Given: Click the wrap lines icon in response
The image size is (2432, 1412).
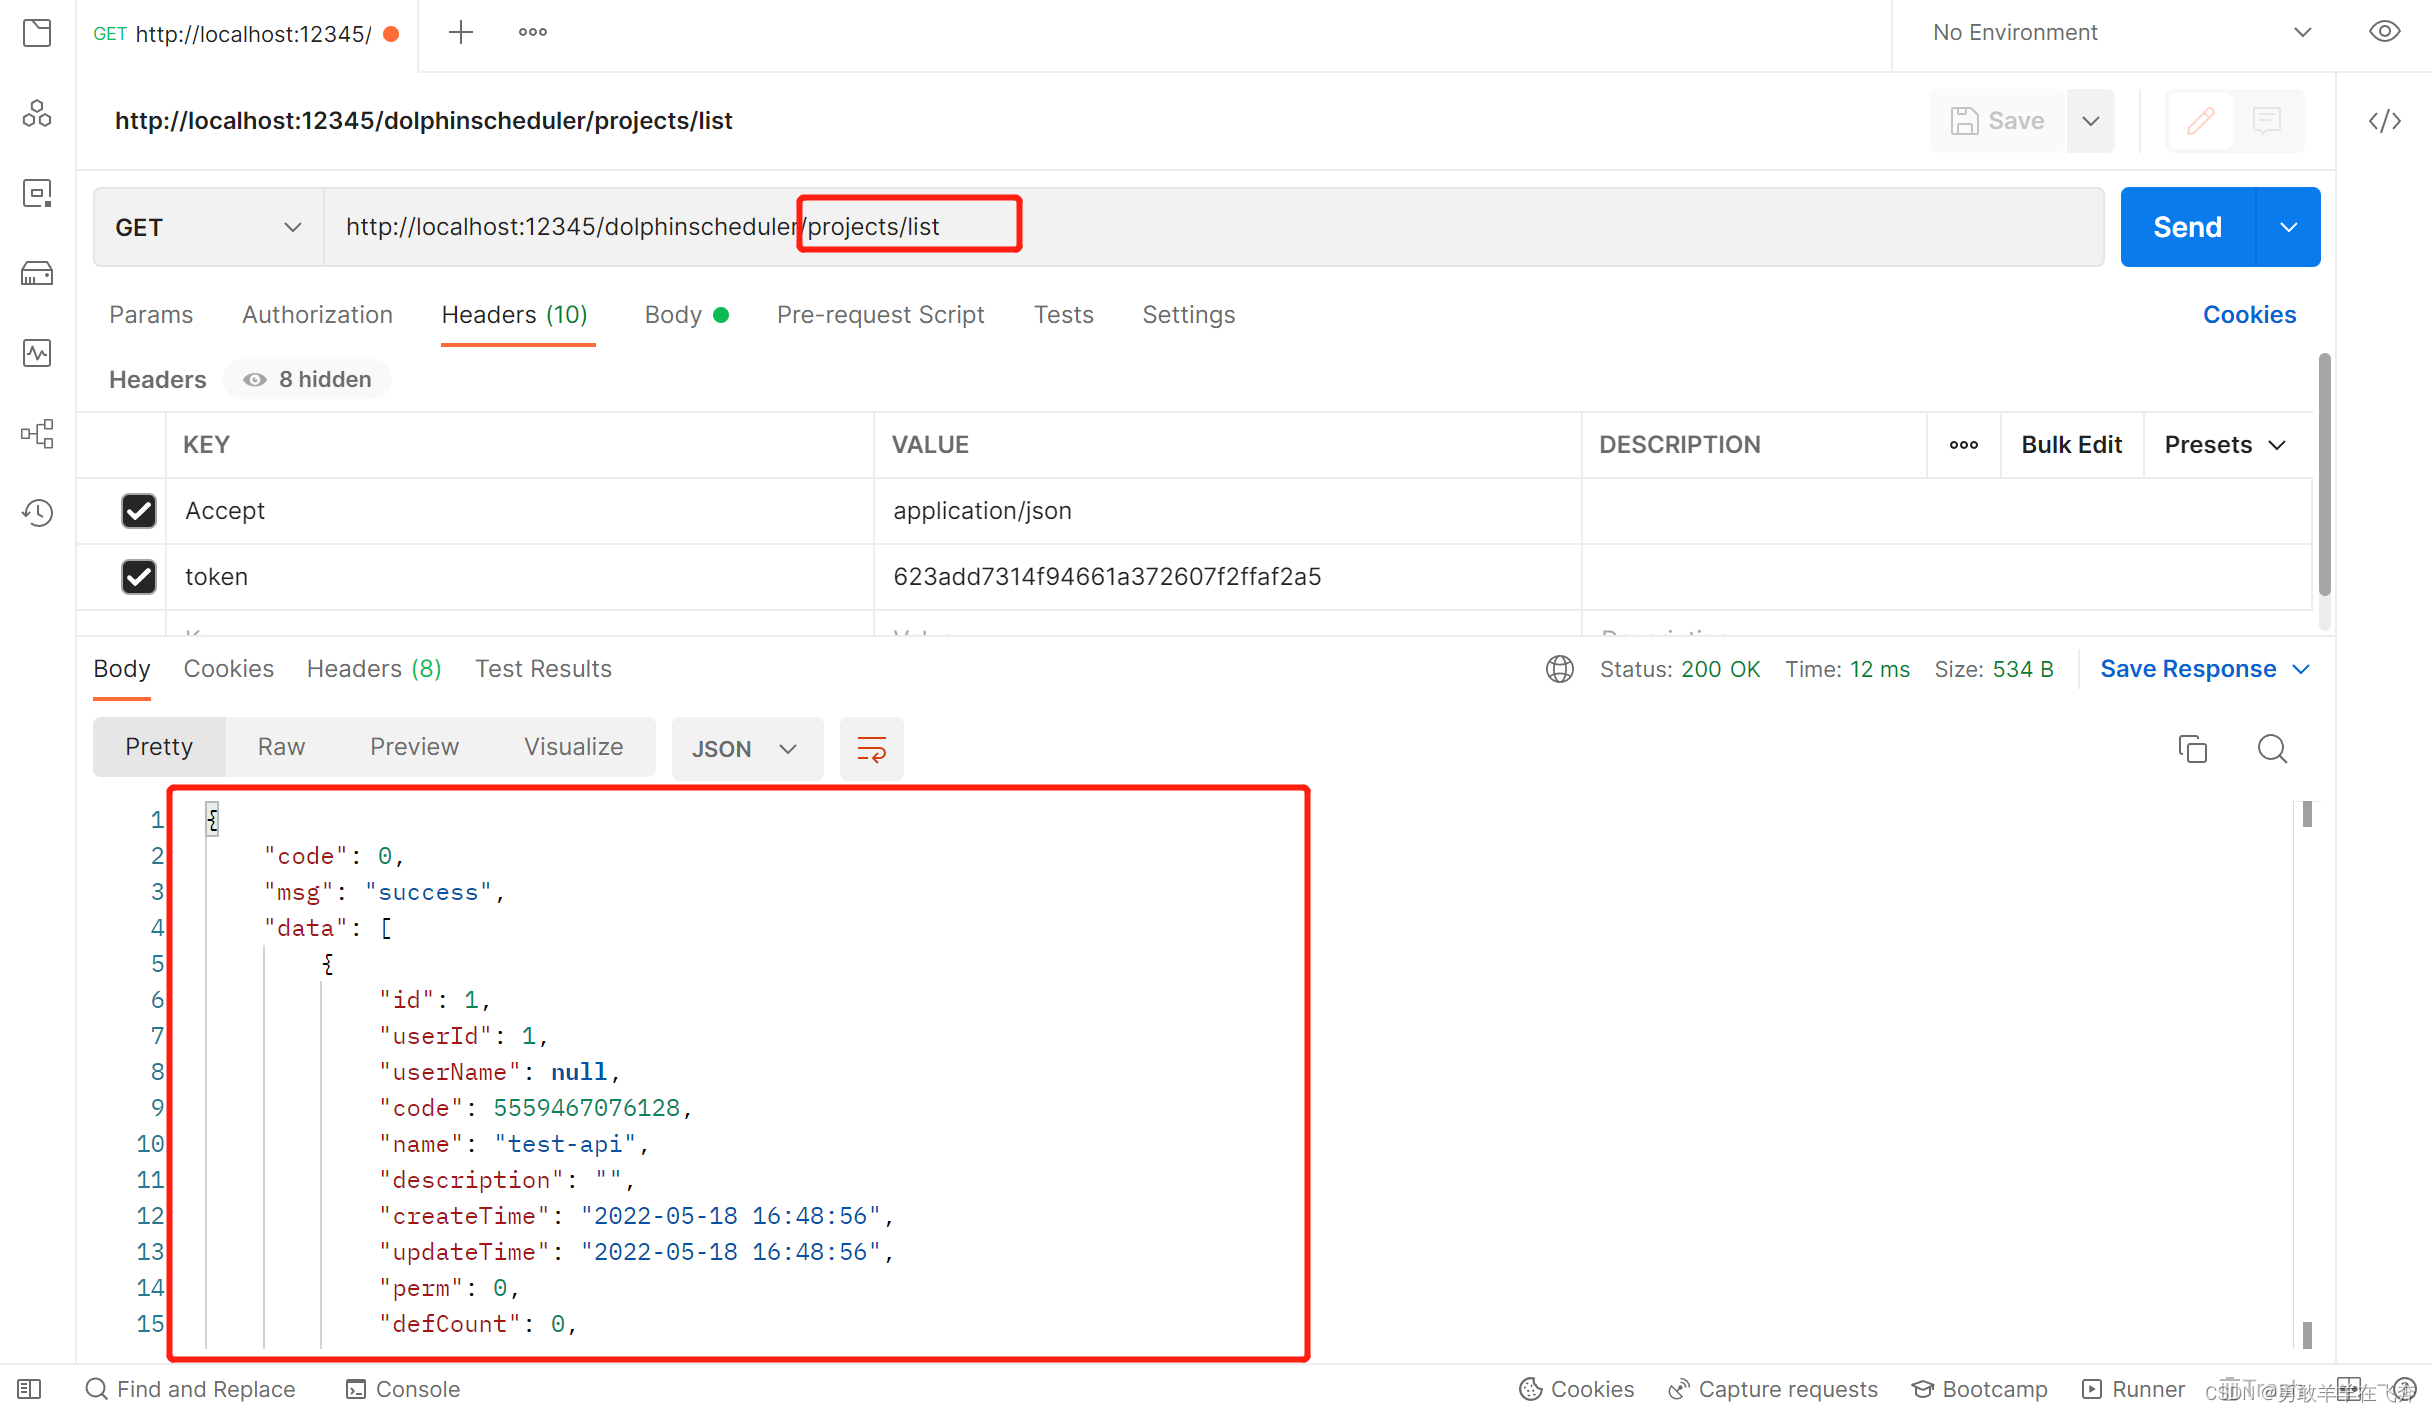Looking at the screenshot, I should coord(871,748).
